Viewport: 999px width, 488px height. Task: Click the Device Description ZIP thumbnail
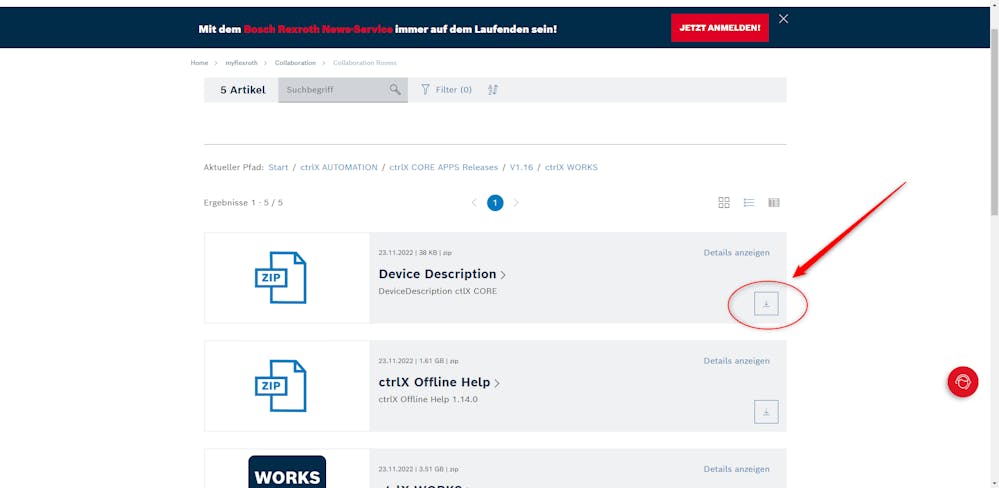[281, 278]
